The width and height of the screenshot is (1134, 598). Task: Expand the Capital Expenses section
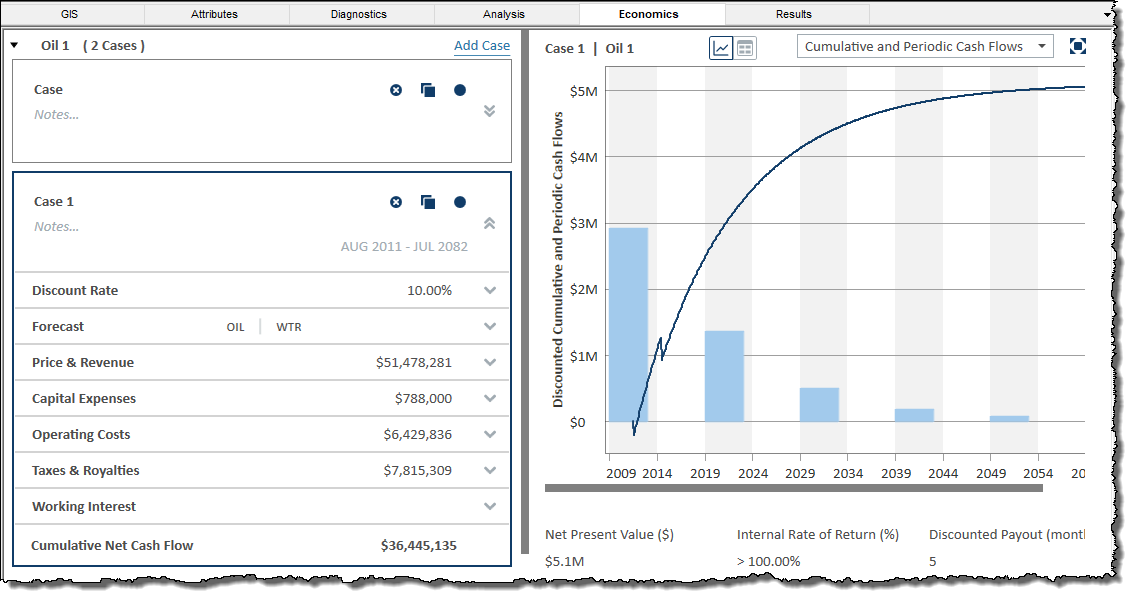click(489, 399)
